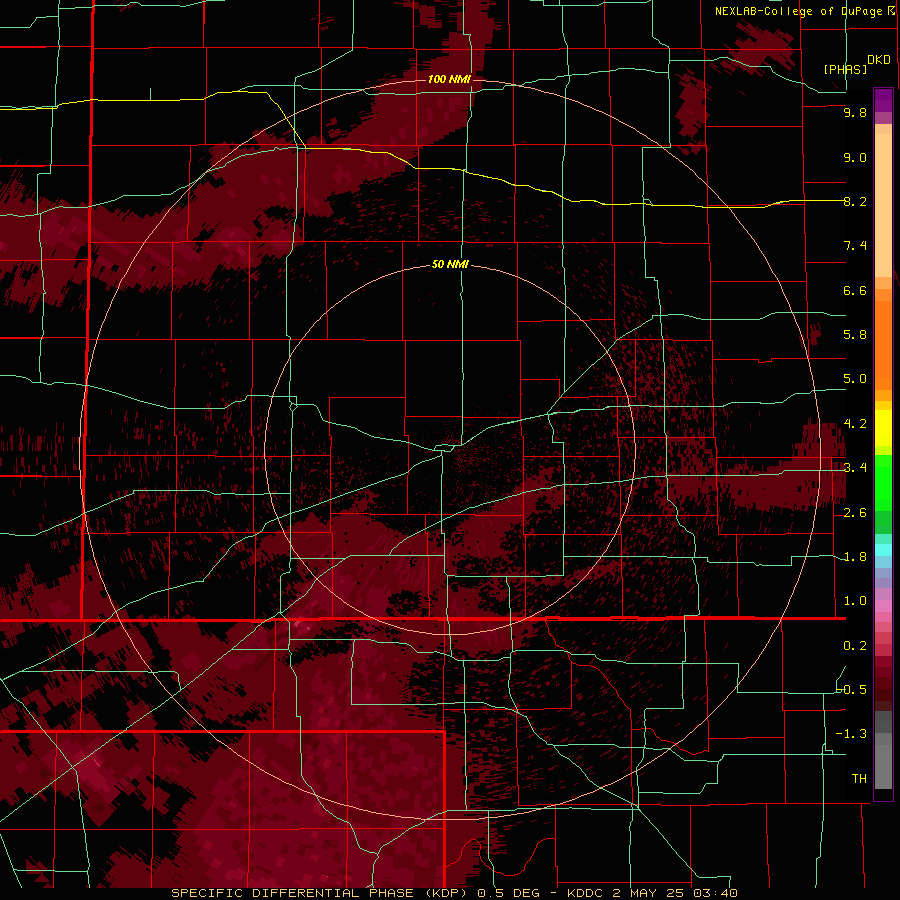Select the yellow segment of the color bar
Image resolution: width=900 pixels, height=900 pixels.
tap(883, 428)
